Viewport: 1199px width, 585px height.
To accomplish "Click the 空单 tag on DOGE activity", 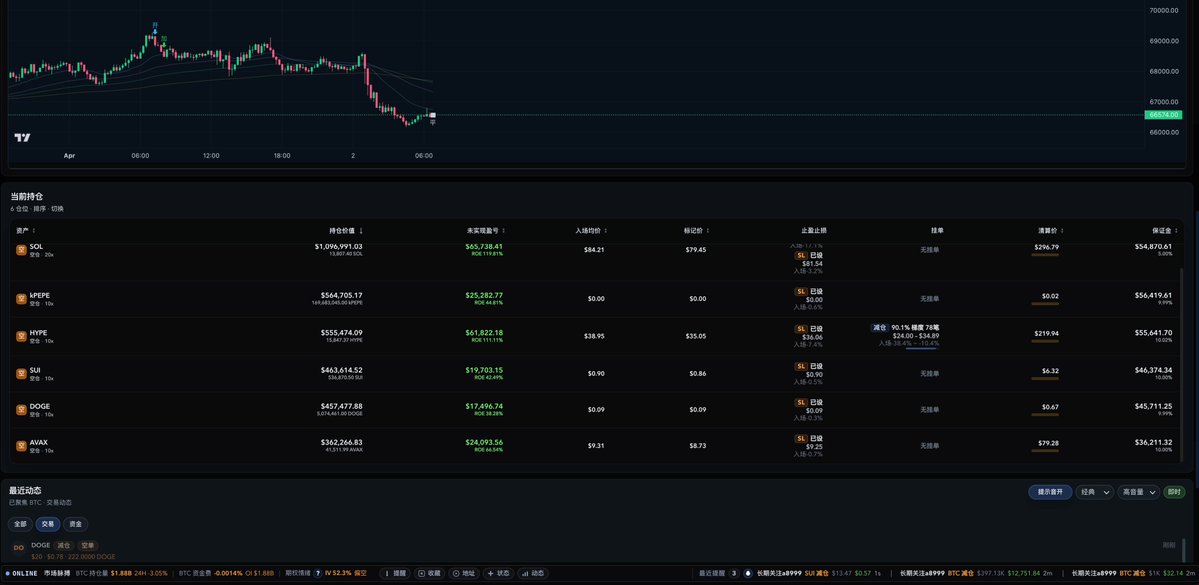I will point(87,545).
